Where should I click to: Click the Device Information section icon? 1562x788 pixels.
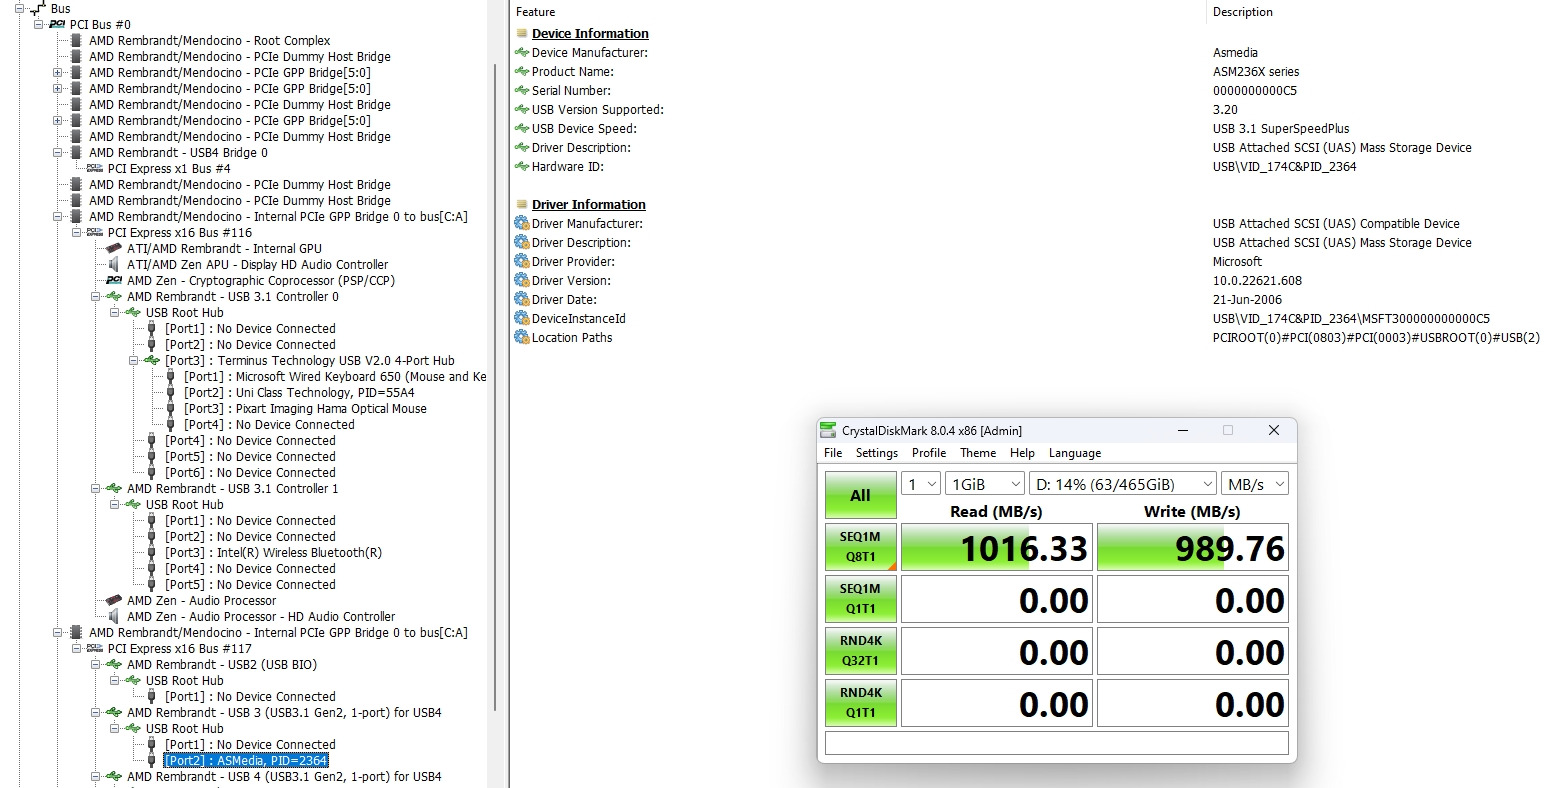[521, 33]
